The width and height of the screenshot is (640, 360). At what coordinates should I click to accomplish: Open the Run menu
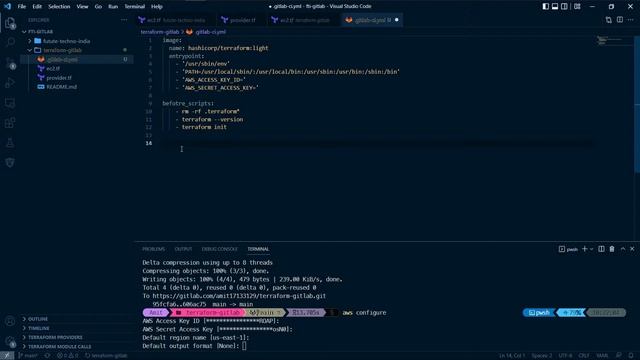(113, 7)
